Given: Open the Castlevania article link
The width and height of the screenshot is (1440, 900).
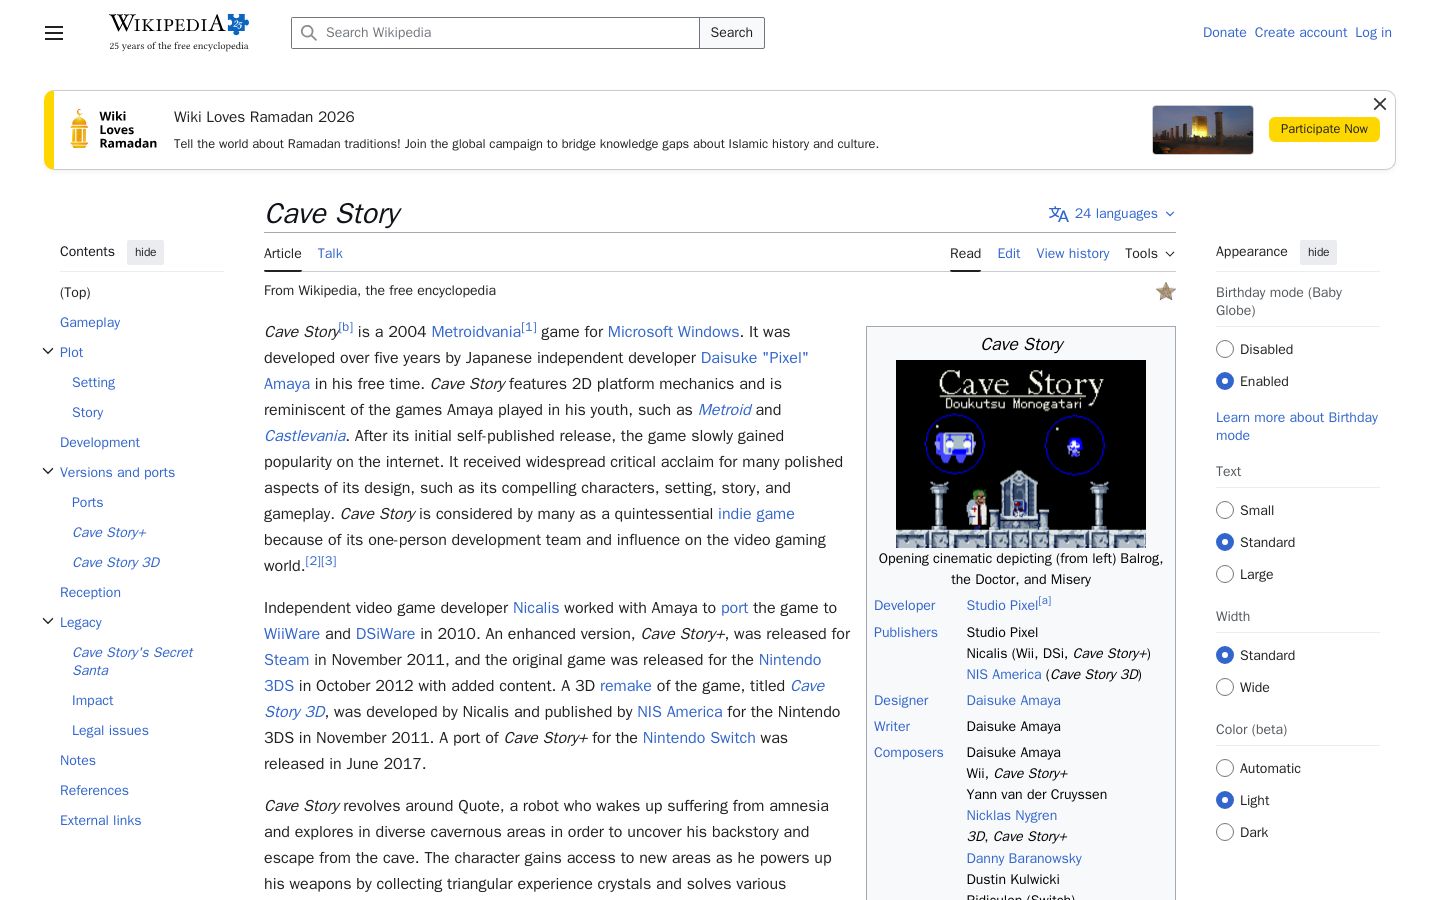Looking at the screenshot, I should [x=305, y=436].
